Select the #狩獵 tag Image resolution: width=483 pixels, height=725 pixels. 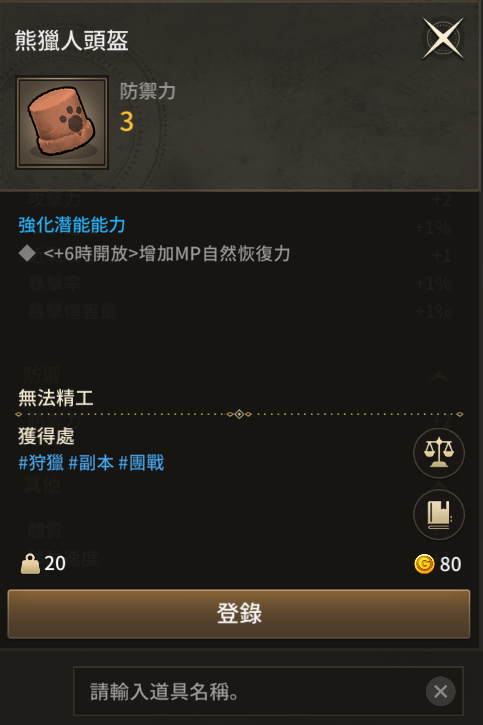(41, 463)
